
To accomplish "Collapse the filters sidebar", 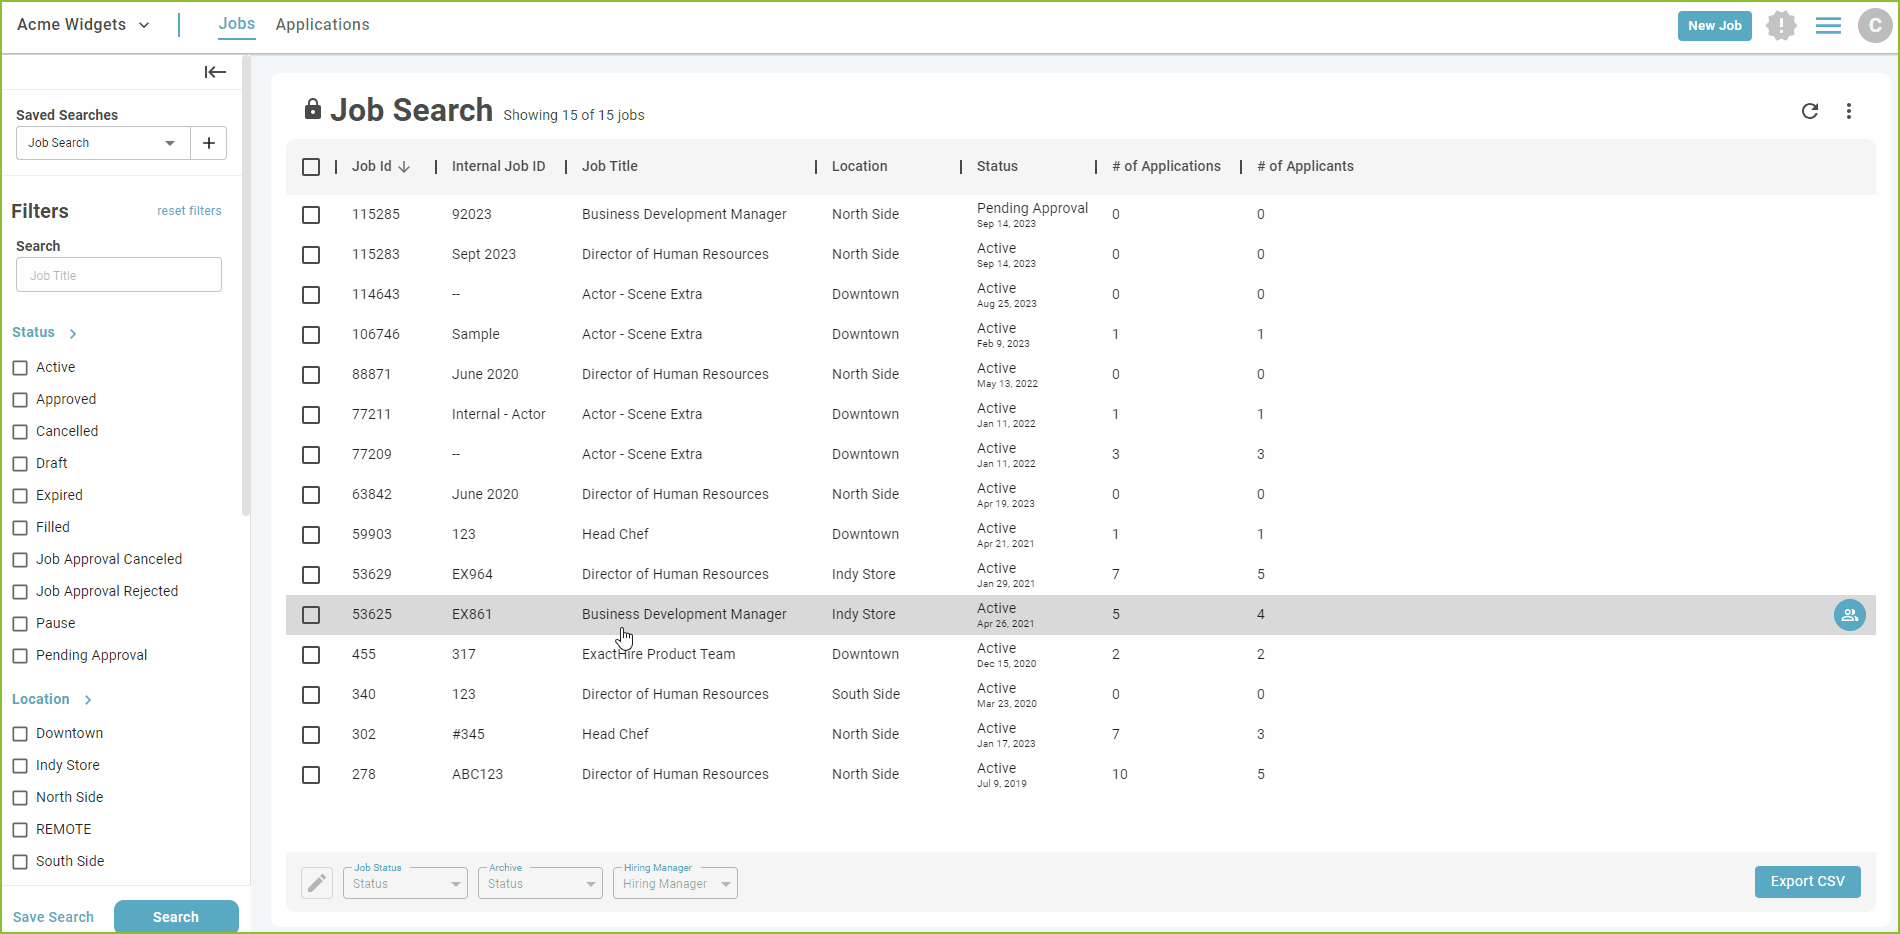I will 215,71.
